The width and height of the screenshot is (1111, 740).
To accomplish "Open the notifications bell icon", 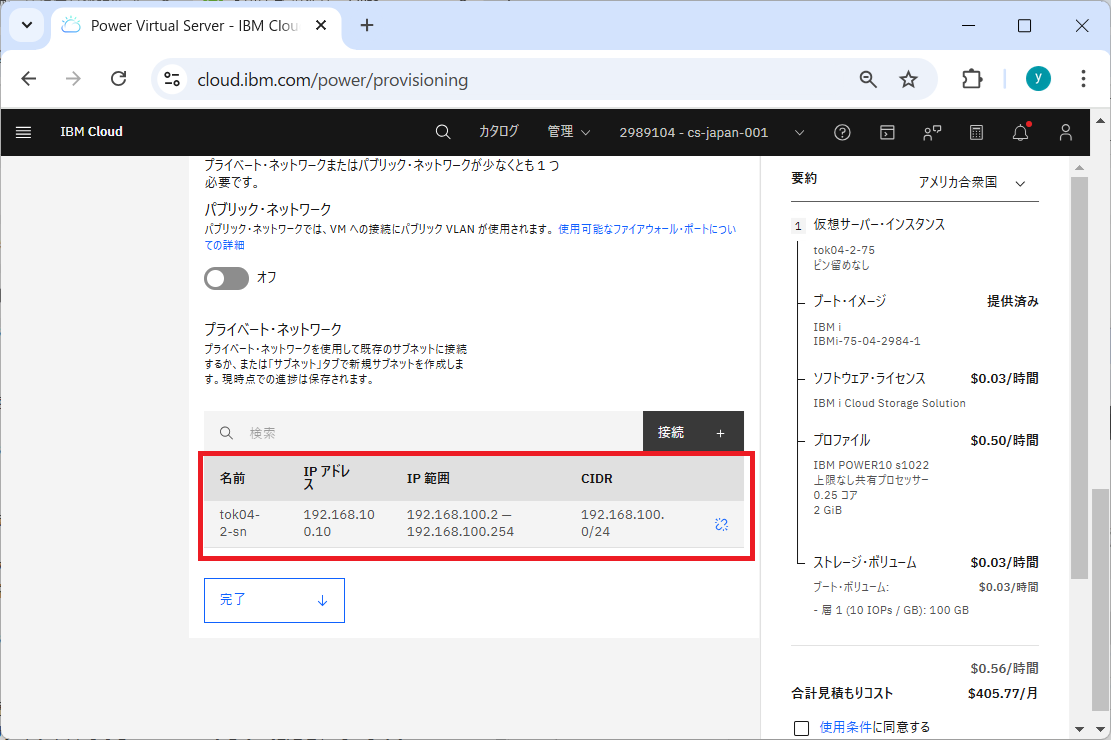I will click(x=1021, y=133).
